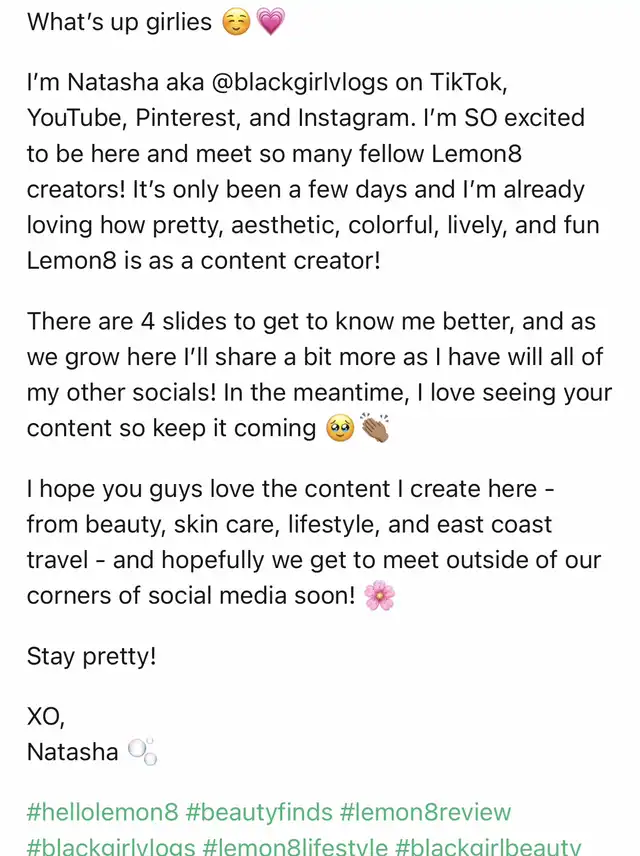Image resolution: width=640 pixels, height=856 pixels.
Task: Open the #lemon8lifestyle hashtag
Action: pos(295,846)
